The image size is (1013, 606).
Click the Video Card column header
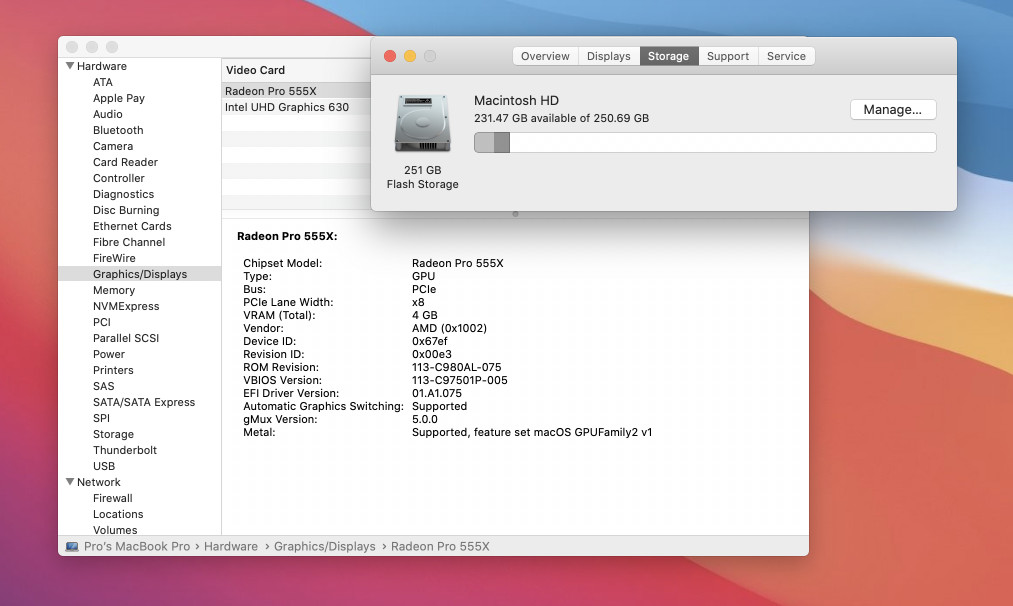297,70
